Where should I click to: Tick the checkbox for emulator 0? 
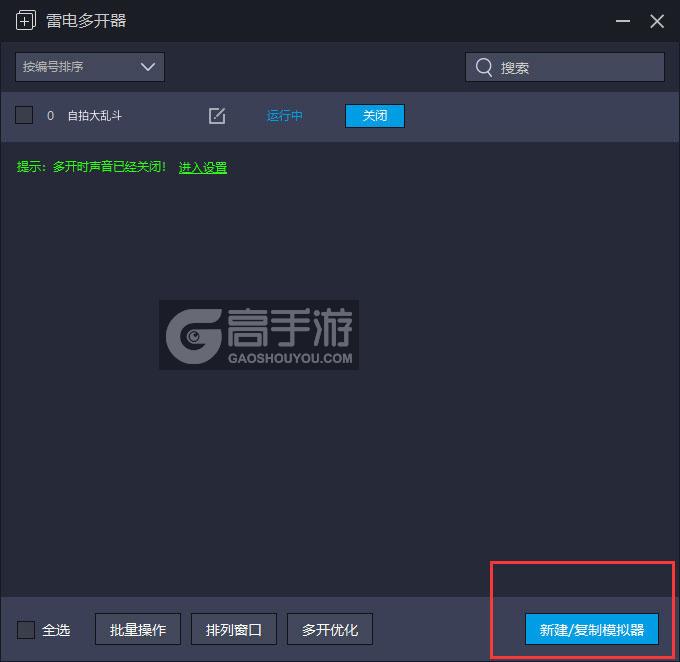tap(24, 115)
